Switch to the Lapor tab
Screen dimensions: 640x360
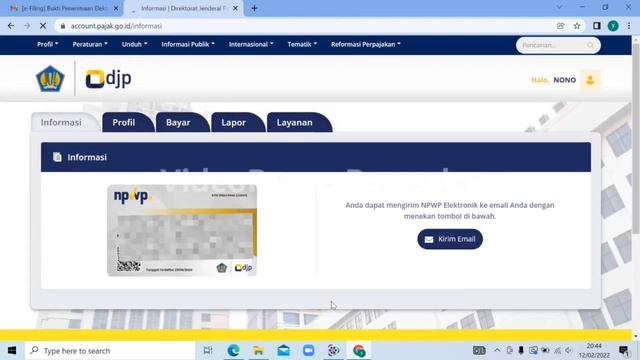point(237,122)
